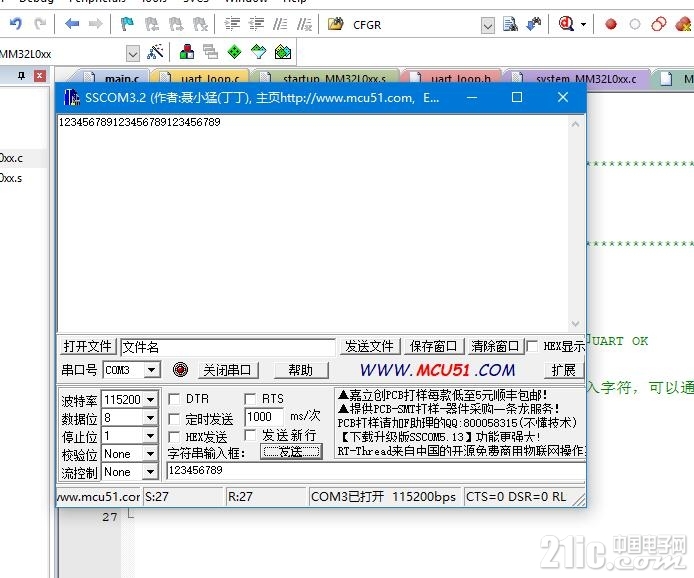The image size is (694, 578).
Task: Switch to the uart_loop.h tab
Action: (454, 78)
